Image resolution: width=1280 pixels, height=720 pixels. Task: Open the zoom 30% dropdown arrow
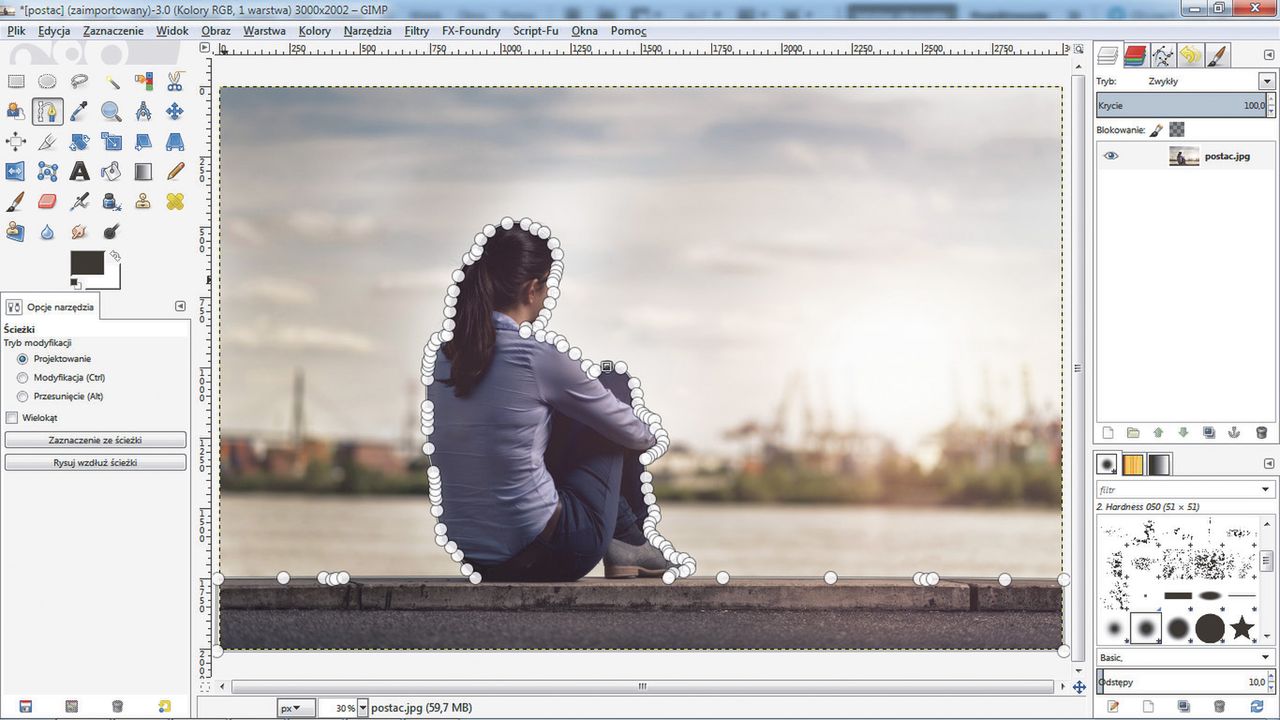(x=362, y=708)
